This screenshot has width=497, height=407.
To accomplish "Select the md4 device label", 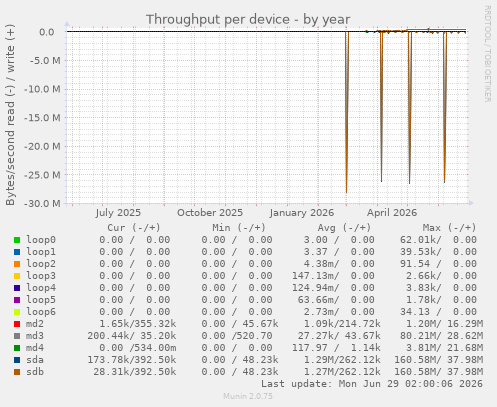I will click(x=35, y=348).
